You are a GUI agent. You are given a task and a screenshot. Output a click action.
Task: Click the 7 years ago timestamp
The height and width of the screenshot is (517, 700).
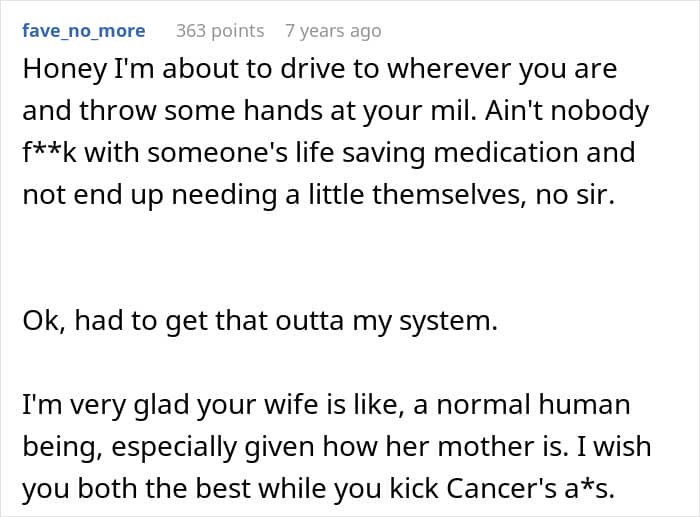coord(333,31)
